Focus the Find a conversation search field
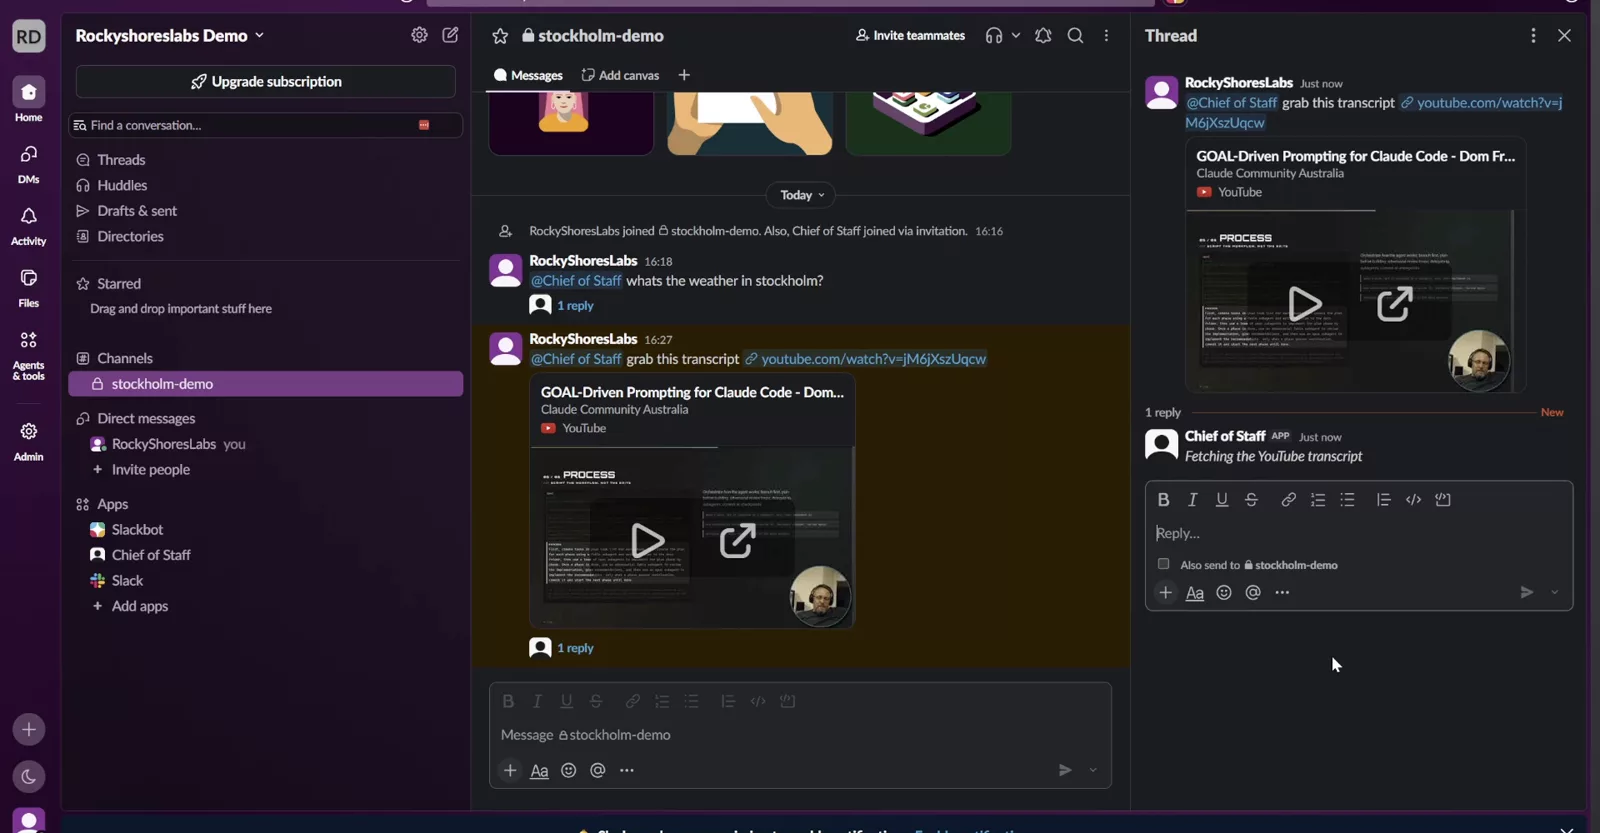Screen dimensions: 1600x833 [265, 125]
